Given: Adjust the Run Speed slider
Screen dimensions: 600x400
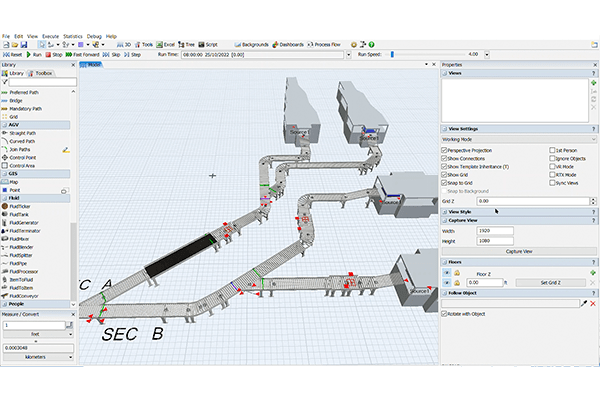Looking at the screenshot, I should pyautogui.click(x=392, y=54).
